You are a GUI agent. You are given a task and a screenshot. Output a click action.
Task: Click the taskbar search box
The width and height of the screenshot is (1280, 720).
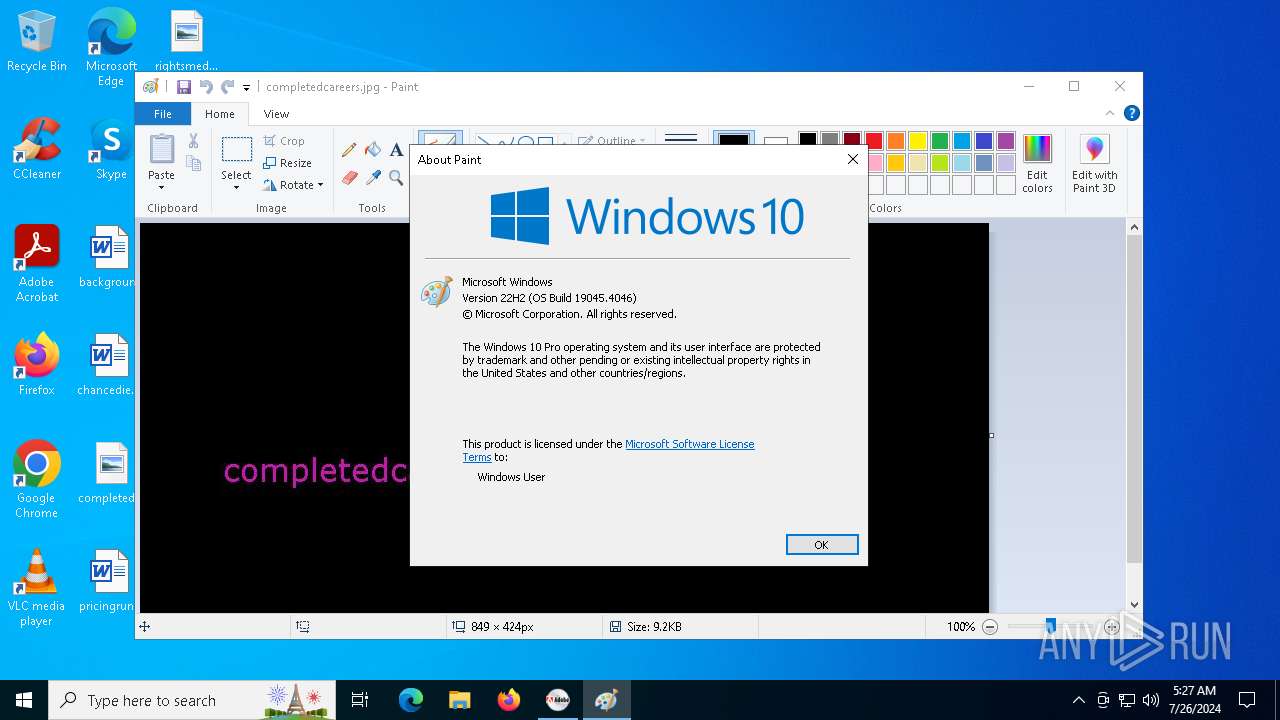click(194, 700)
